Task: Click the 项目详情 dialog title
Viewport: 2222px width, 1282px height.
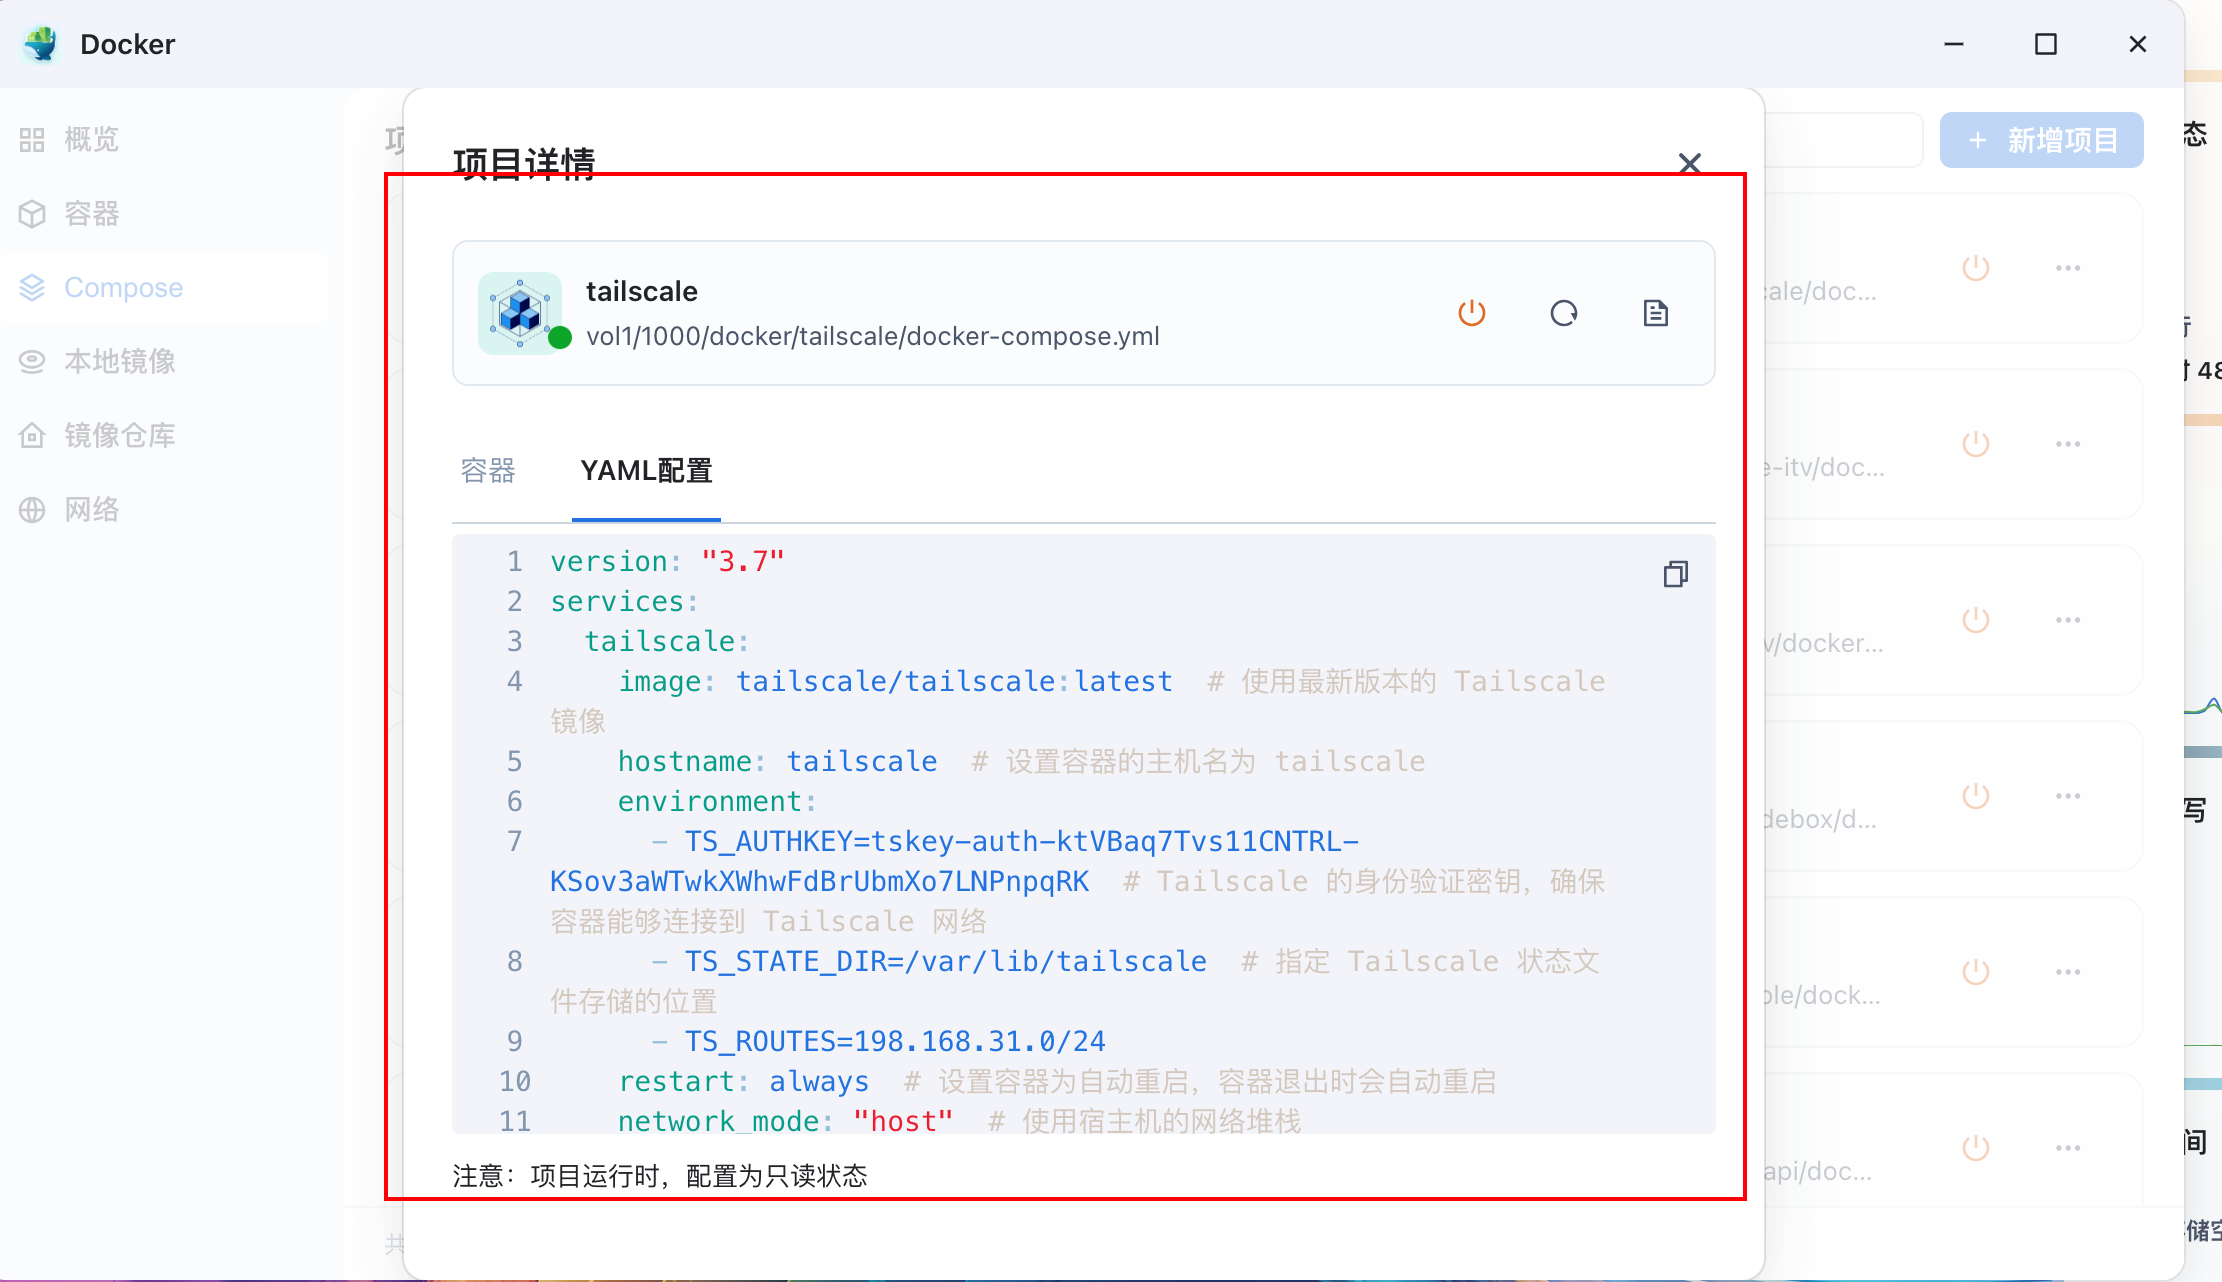Action: 524,162
